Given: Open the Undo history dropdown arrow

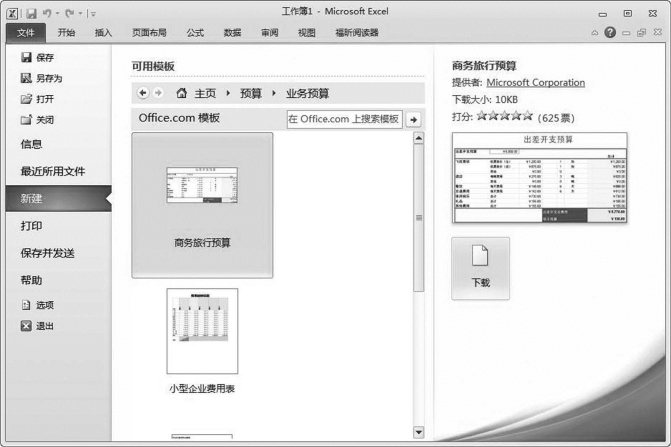Looking at the screenshot, I should point(57,14).
